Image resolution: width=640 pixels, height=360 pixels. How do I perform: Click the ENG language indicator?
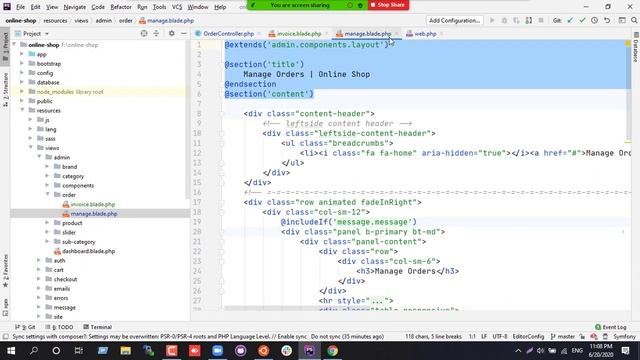click(x=577, y=351)
